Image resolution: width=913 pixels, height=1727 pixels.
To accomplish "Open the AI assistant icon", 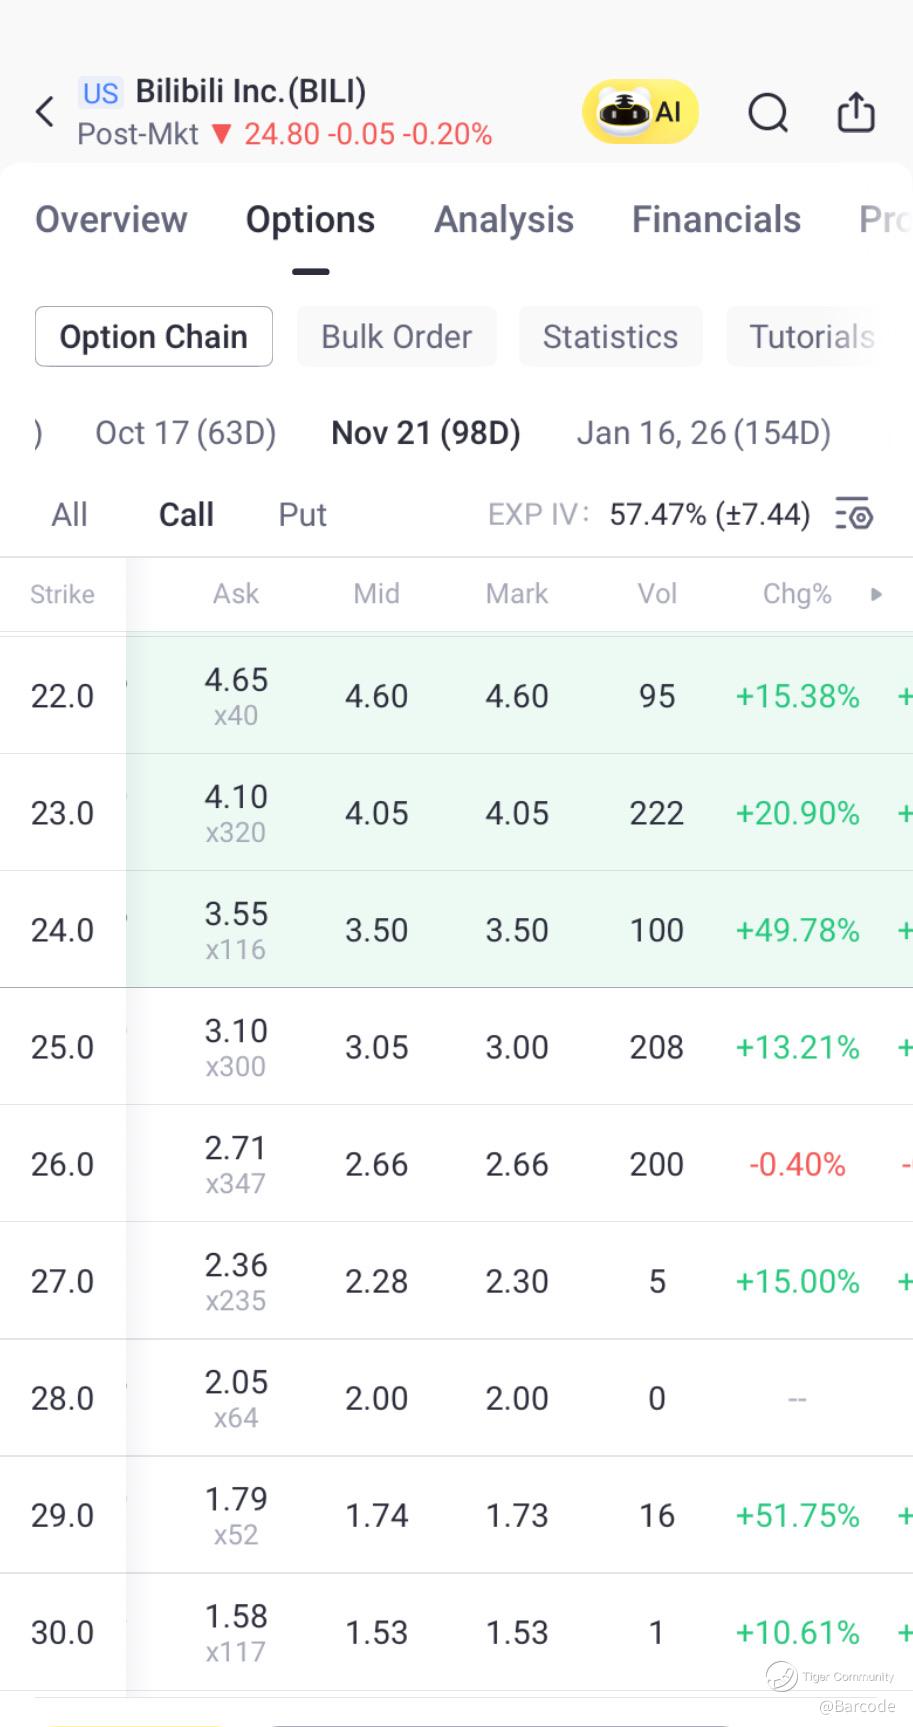I will [x=640, y=112].
